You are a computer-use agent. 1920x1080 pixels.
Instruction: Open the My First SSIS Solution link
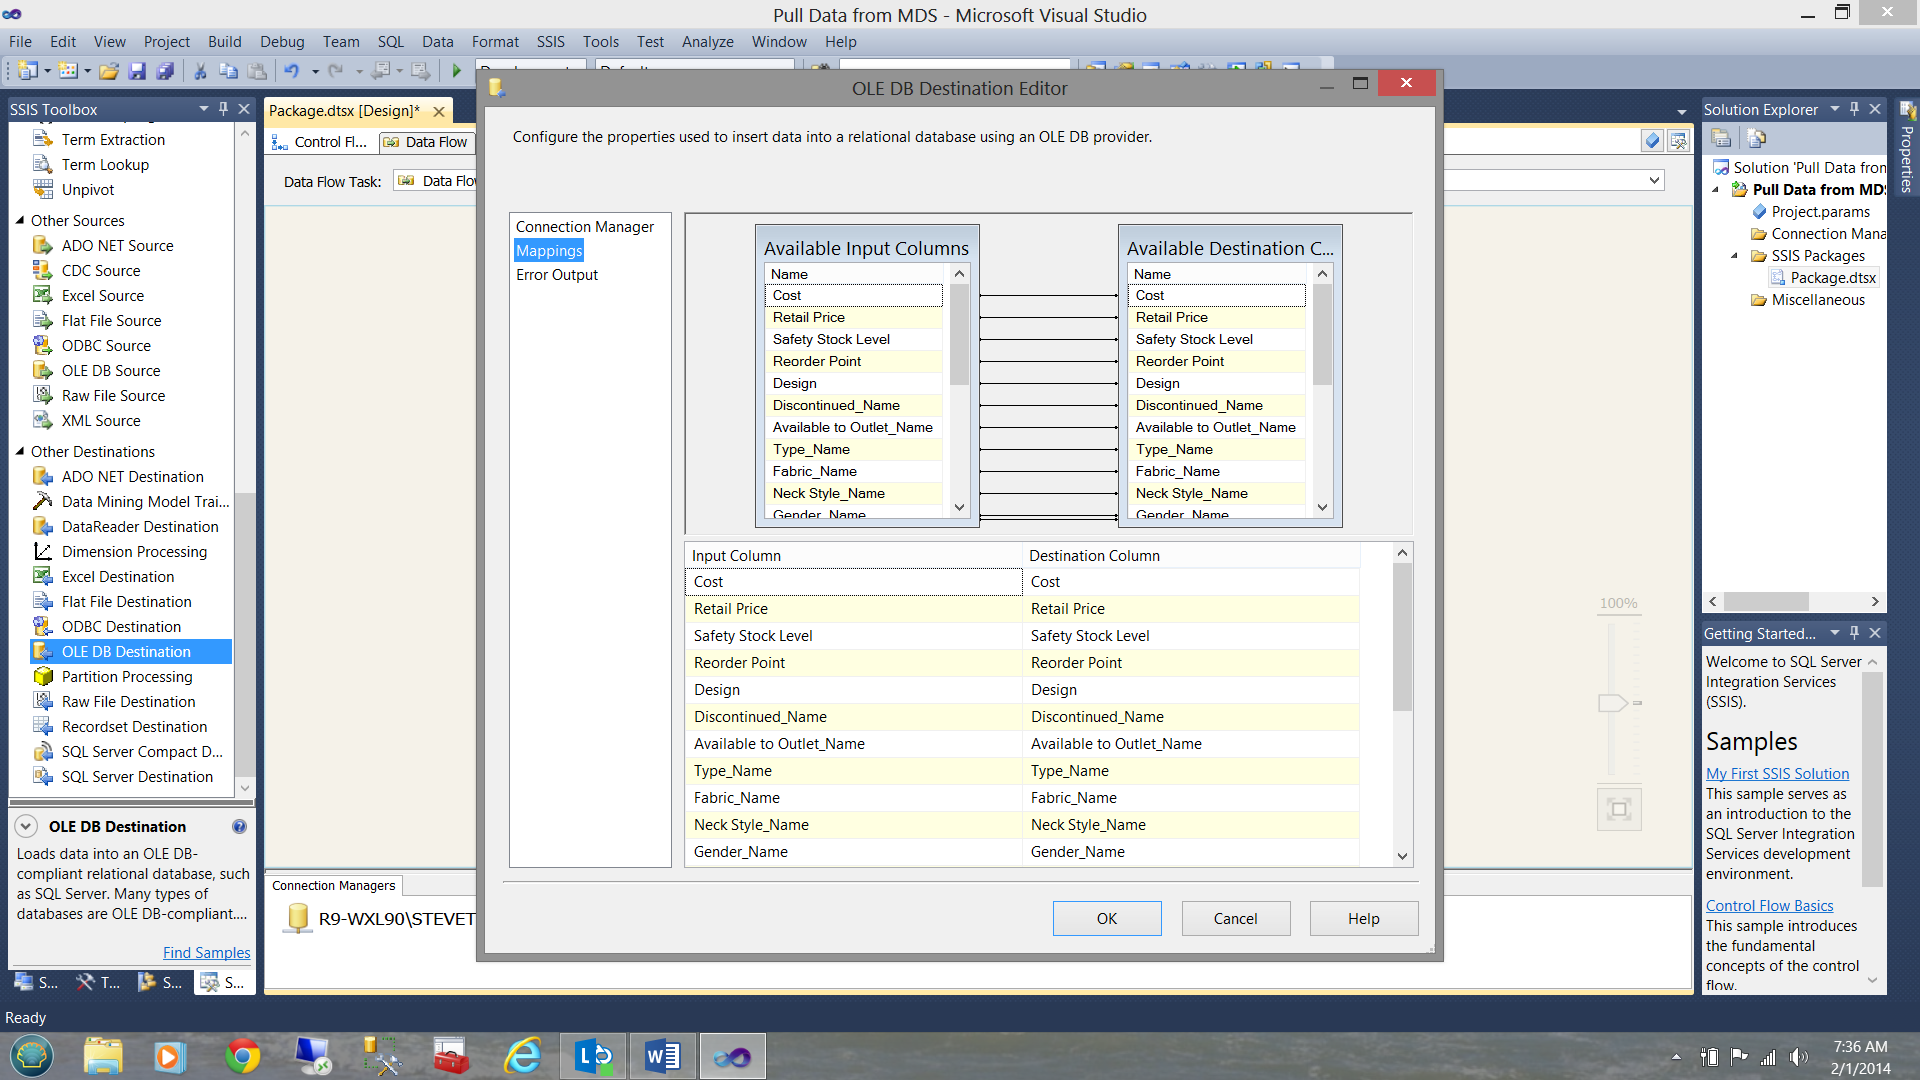(x=1777, y=773)
